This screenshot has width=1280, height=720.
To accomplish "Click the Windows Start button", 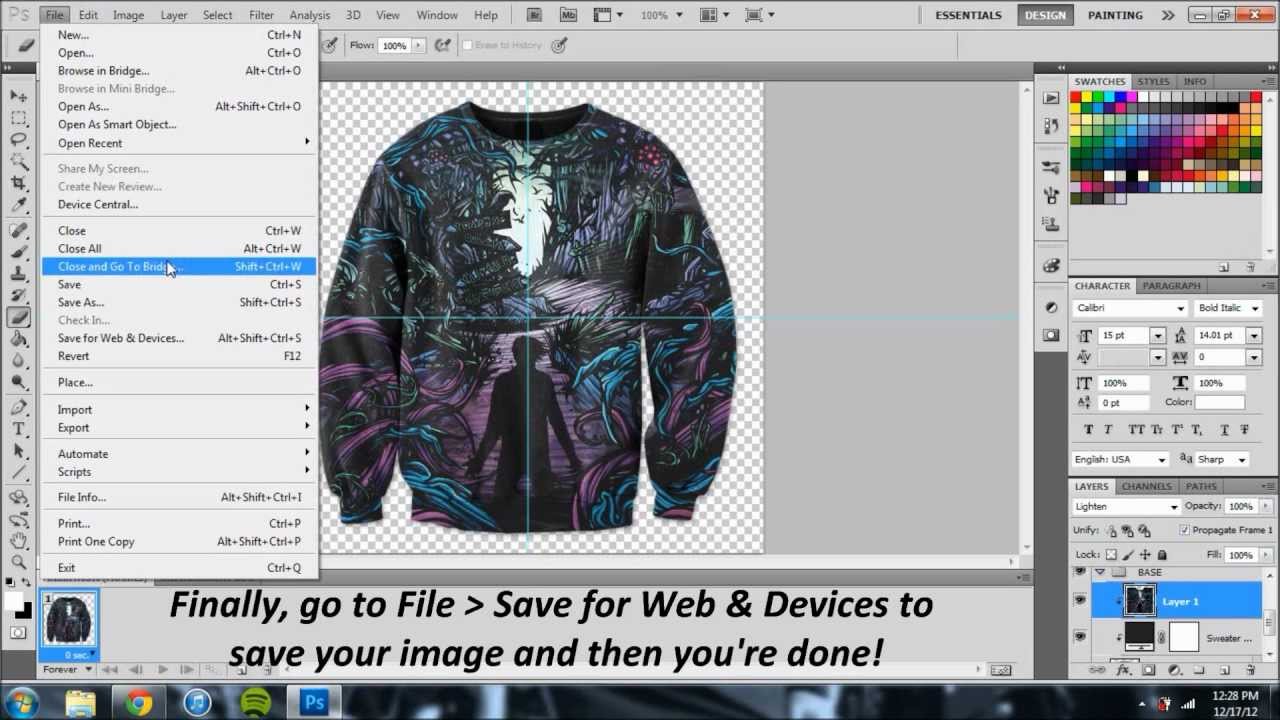I will coord(23,702).
